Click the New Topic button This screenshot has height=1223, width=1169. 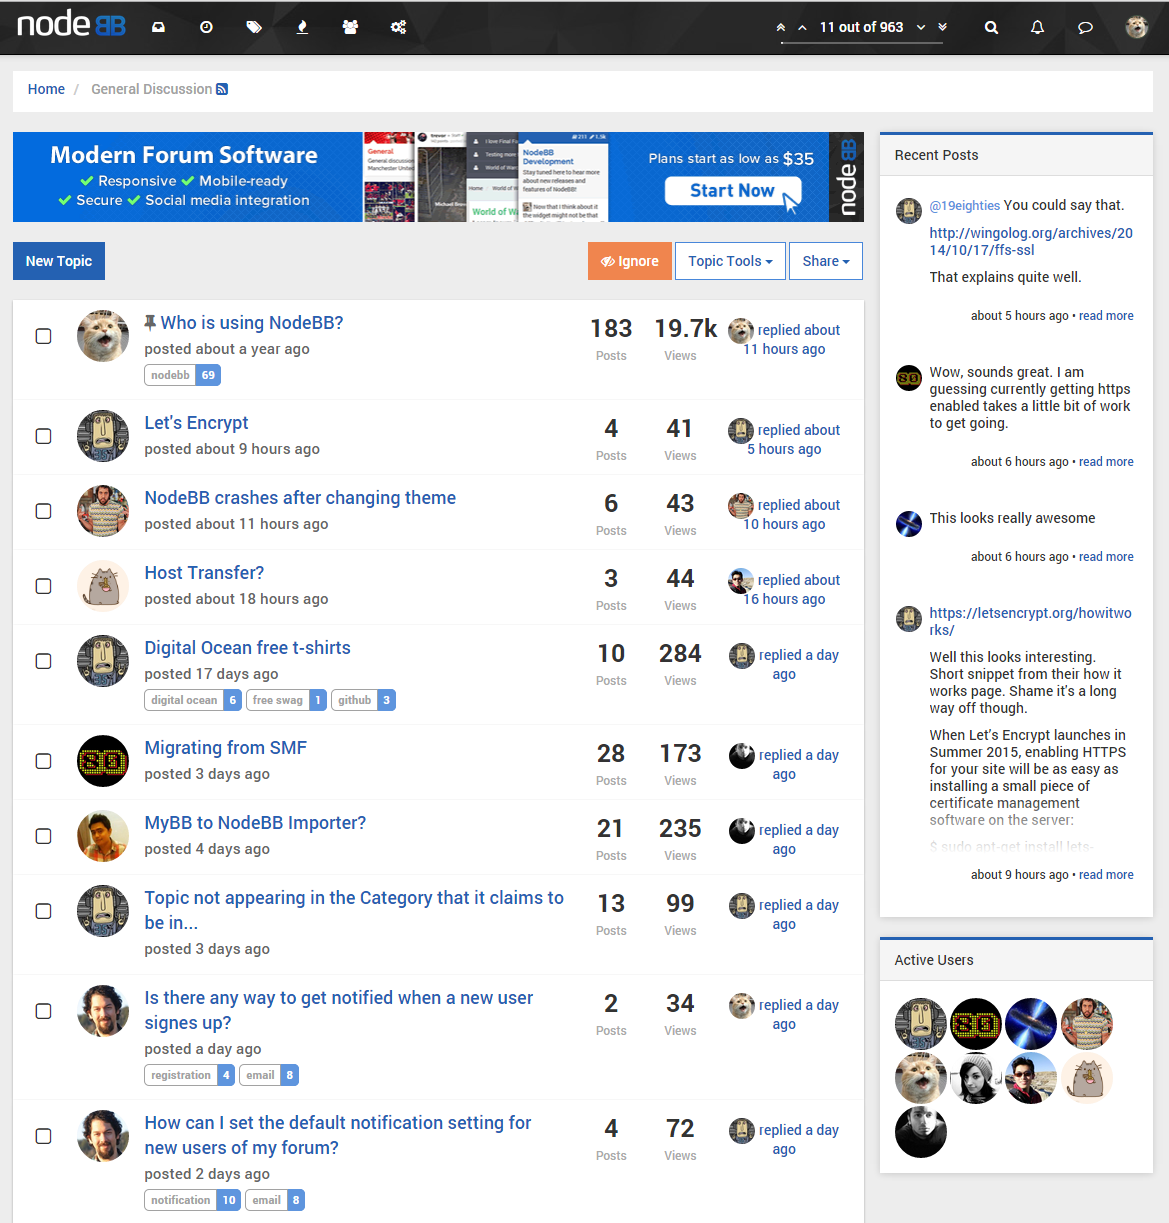59,261
